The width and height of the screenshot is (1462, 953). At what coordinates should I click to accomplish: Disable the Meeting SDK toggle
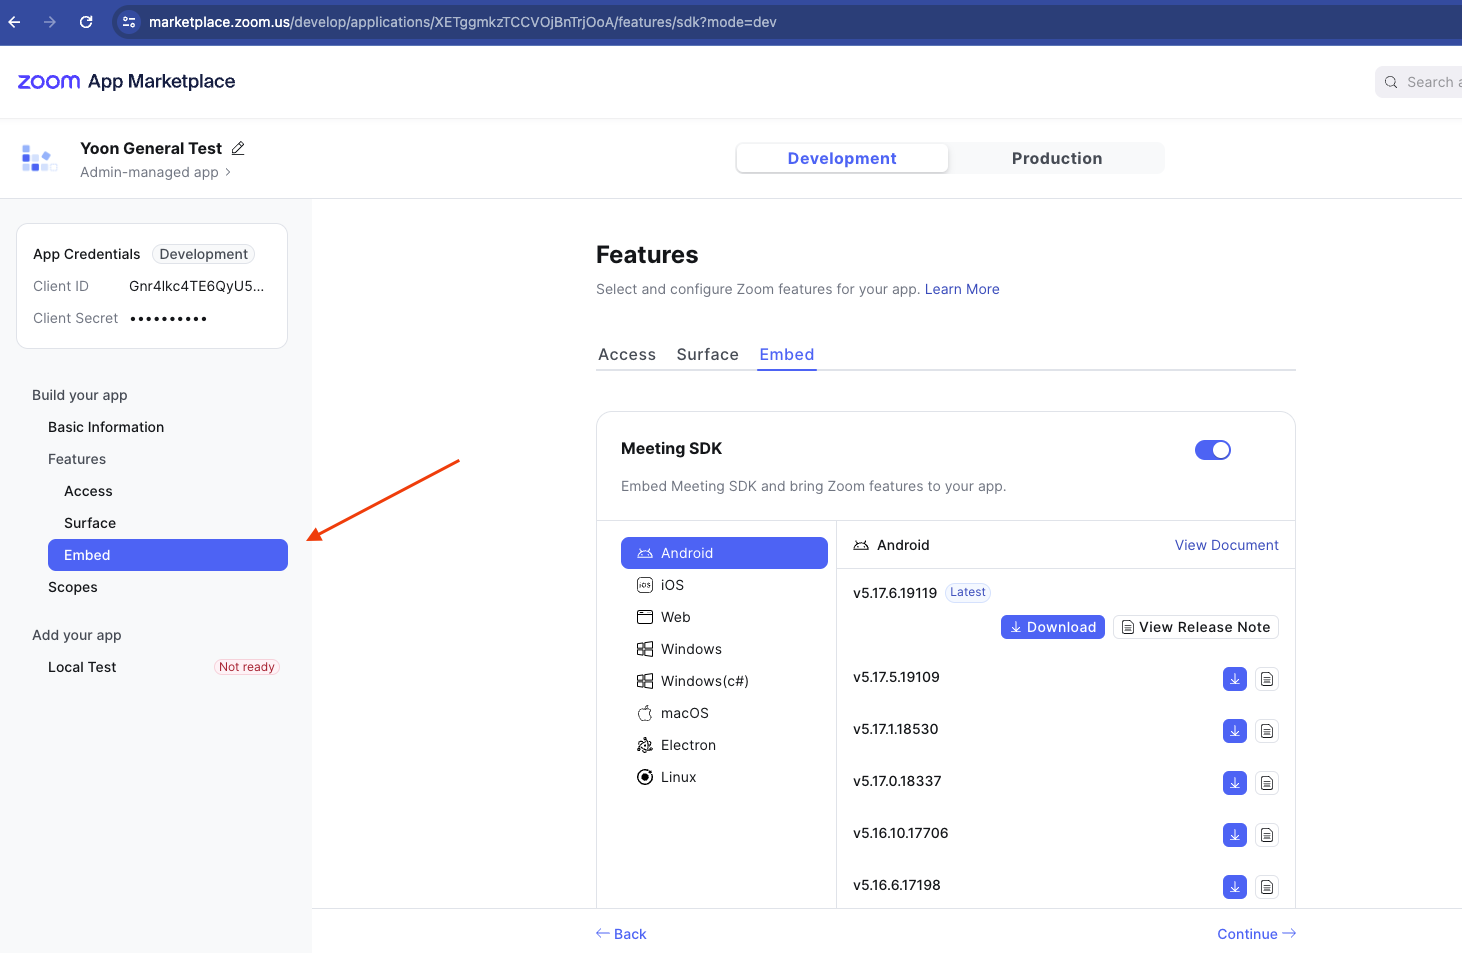pos(1213,450)
